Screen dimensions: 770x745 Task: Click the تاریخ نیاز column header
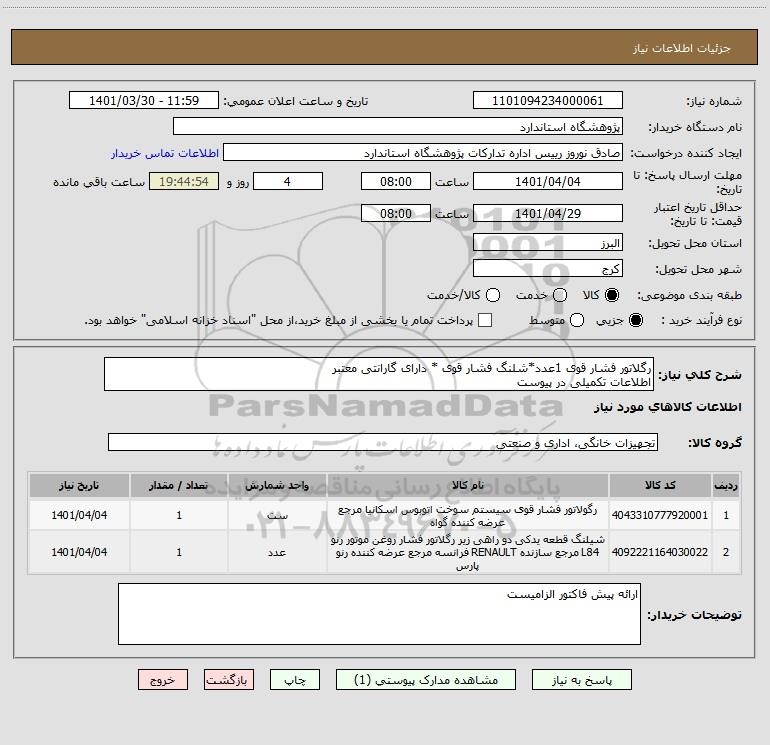79,486
